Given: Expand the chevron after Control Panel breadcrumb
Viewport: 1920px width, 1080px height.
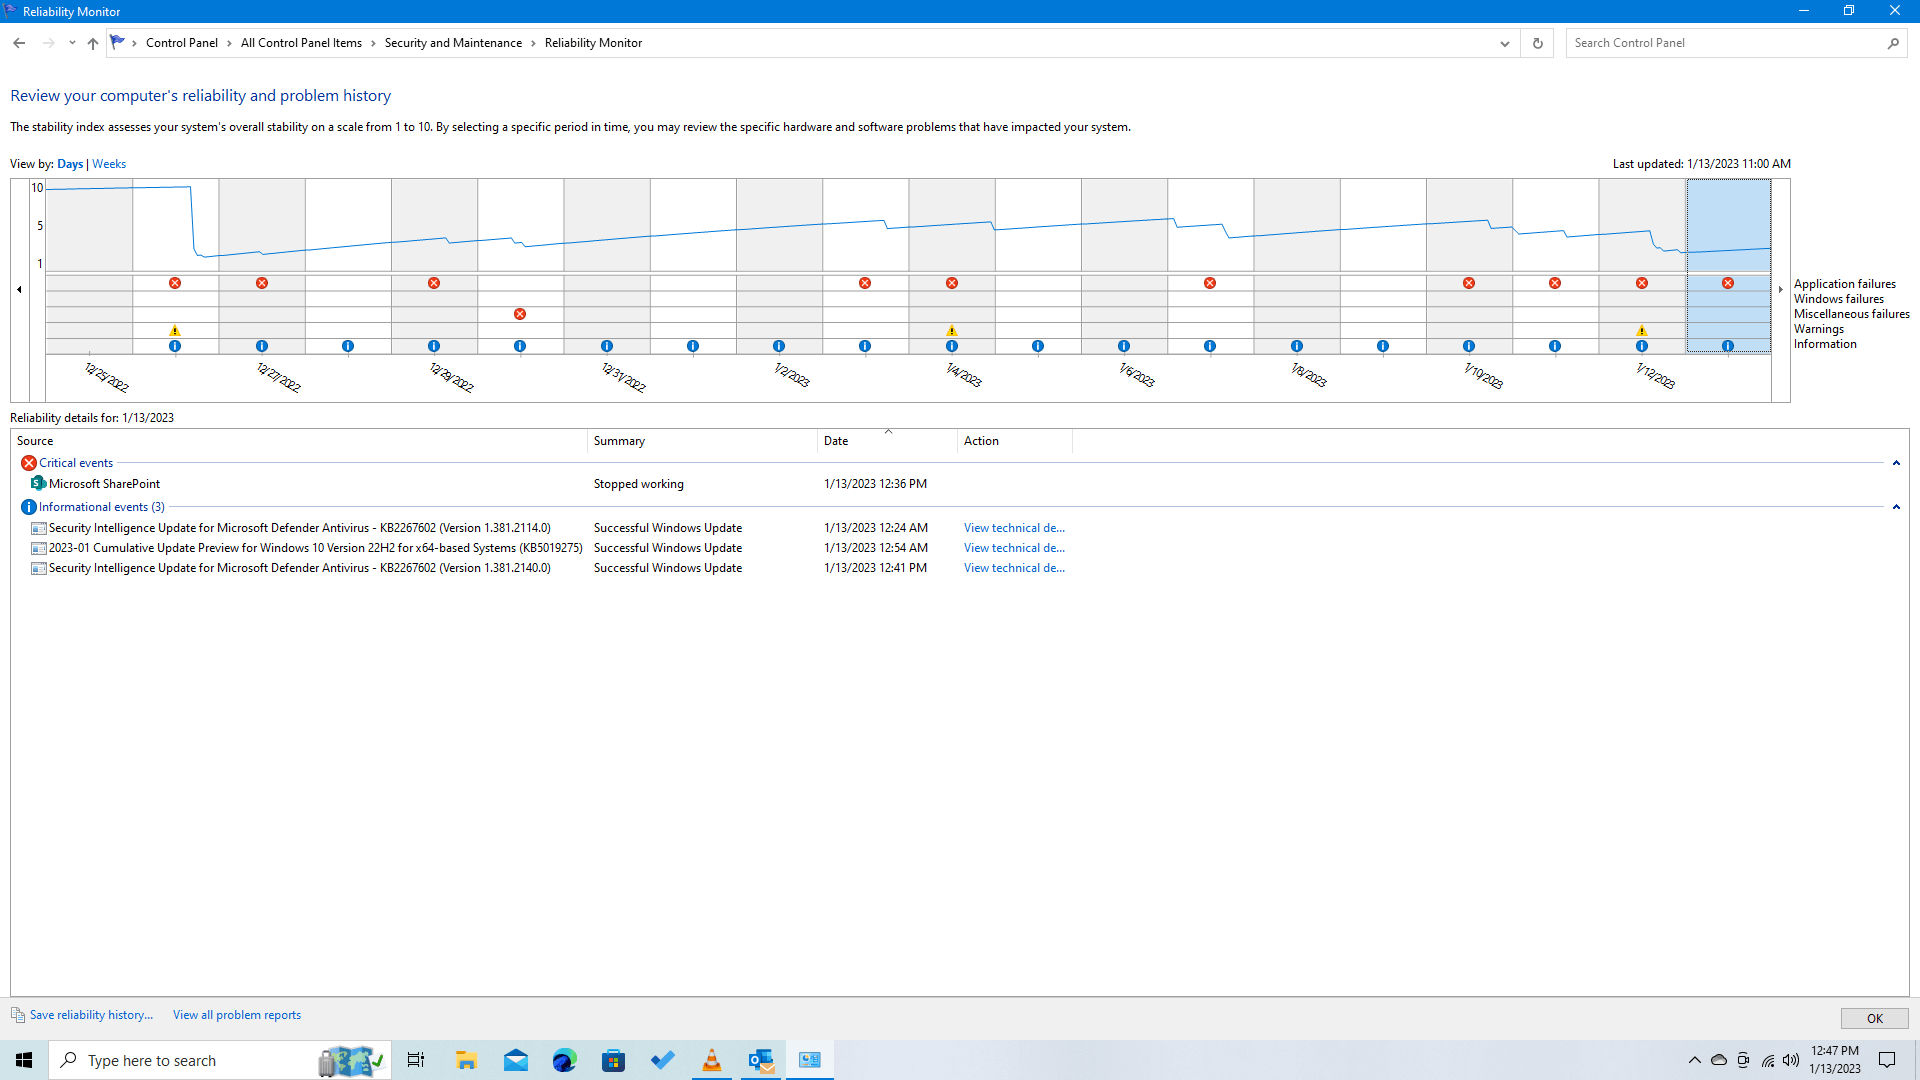Looking at the screenshot, I should point(229,43).
